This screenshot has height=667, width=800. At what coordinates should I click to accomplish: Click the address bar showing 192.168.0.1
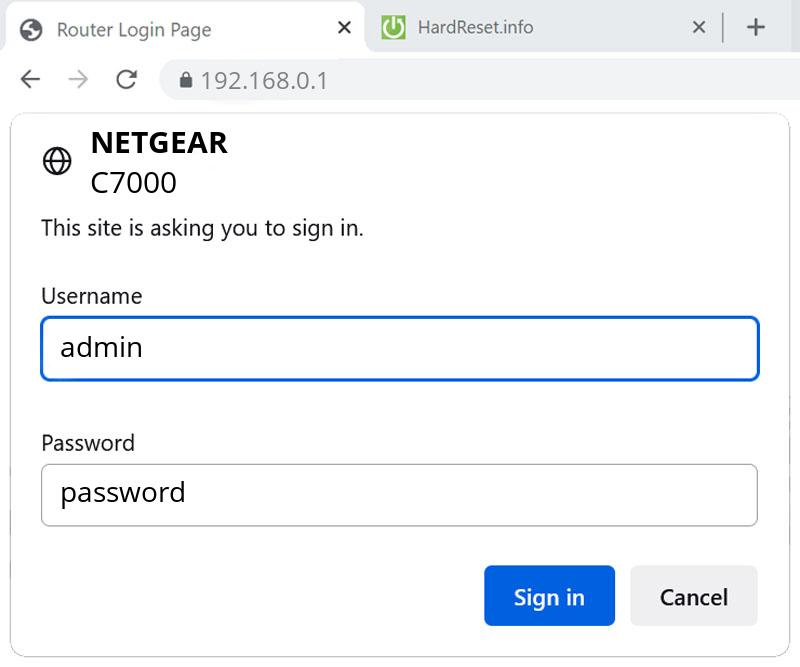(x=263, y=81)
